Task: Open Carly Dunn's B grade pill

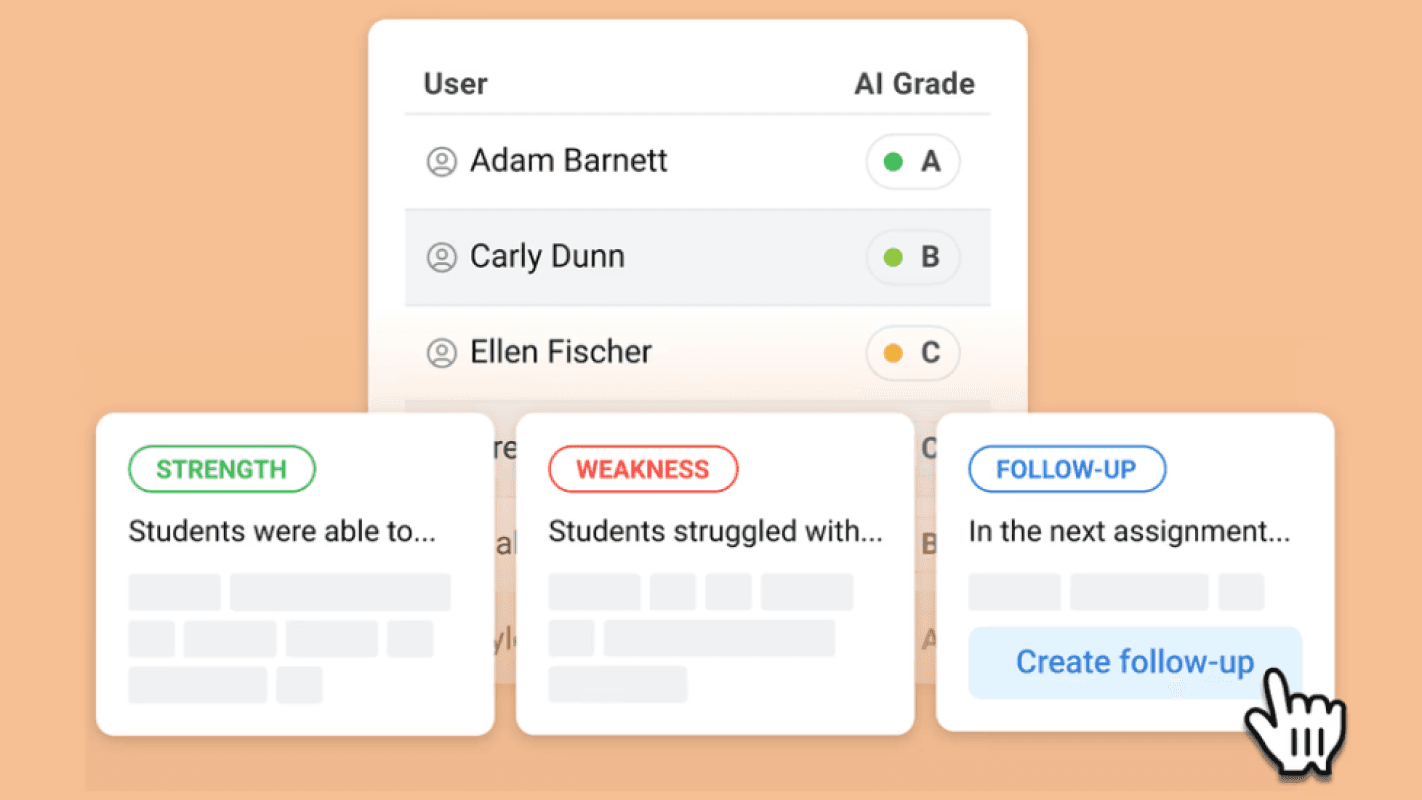Action: [913, 258]
